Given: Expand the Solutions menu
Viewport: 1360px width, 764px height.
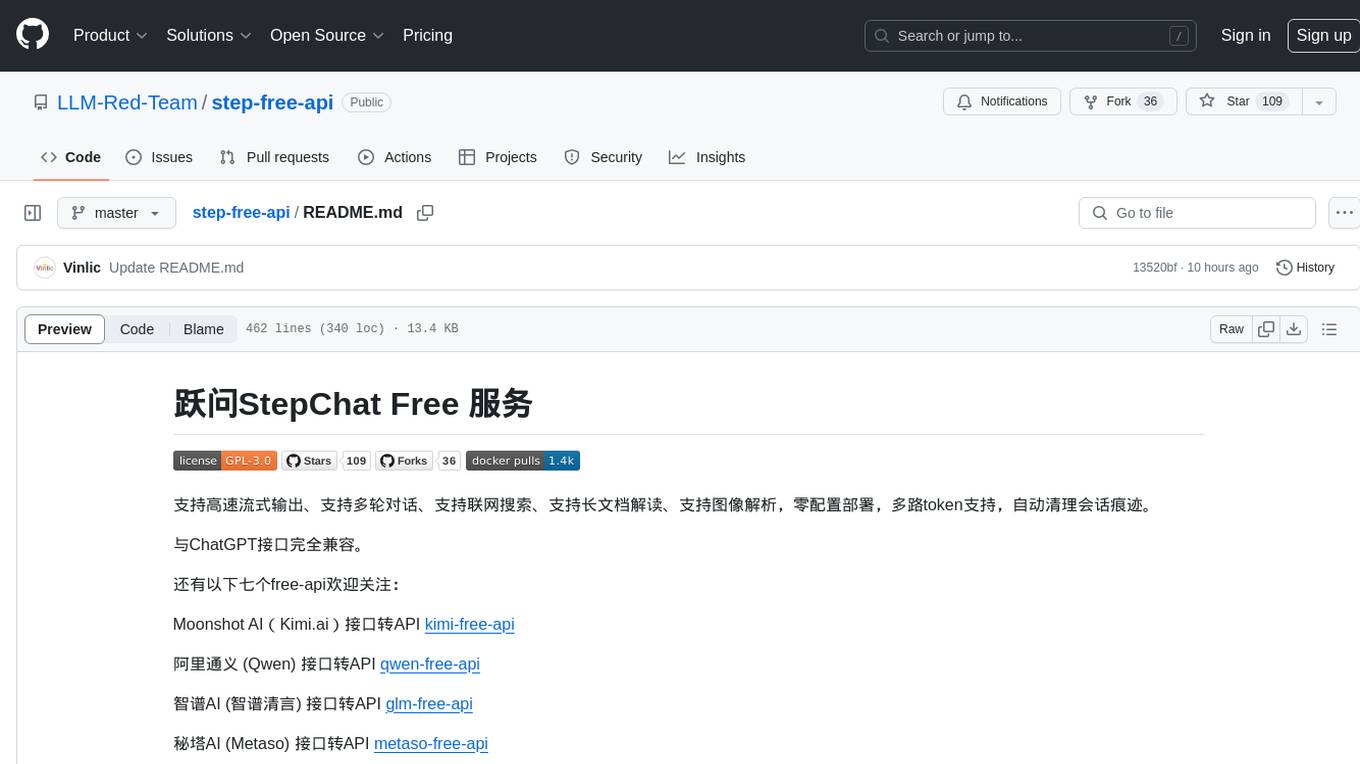Looking at the screenshot, I should click(208, 35).
